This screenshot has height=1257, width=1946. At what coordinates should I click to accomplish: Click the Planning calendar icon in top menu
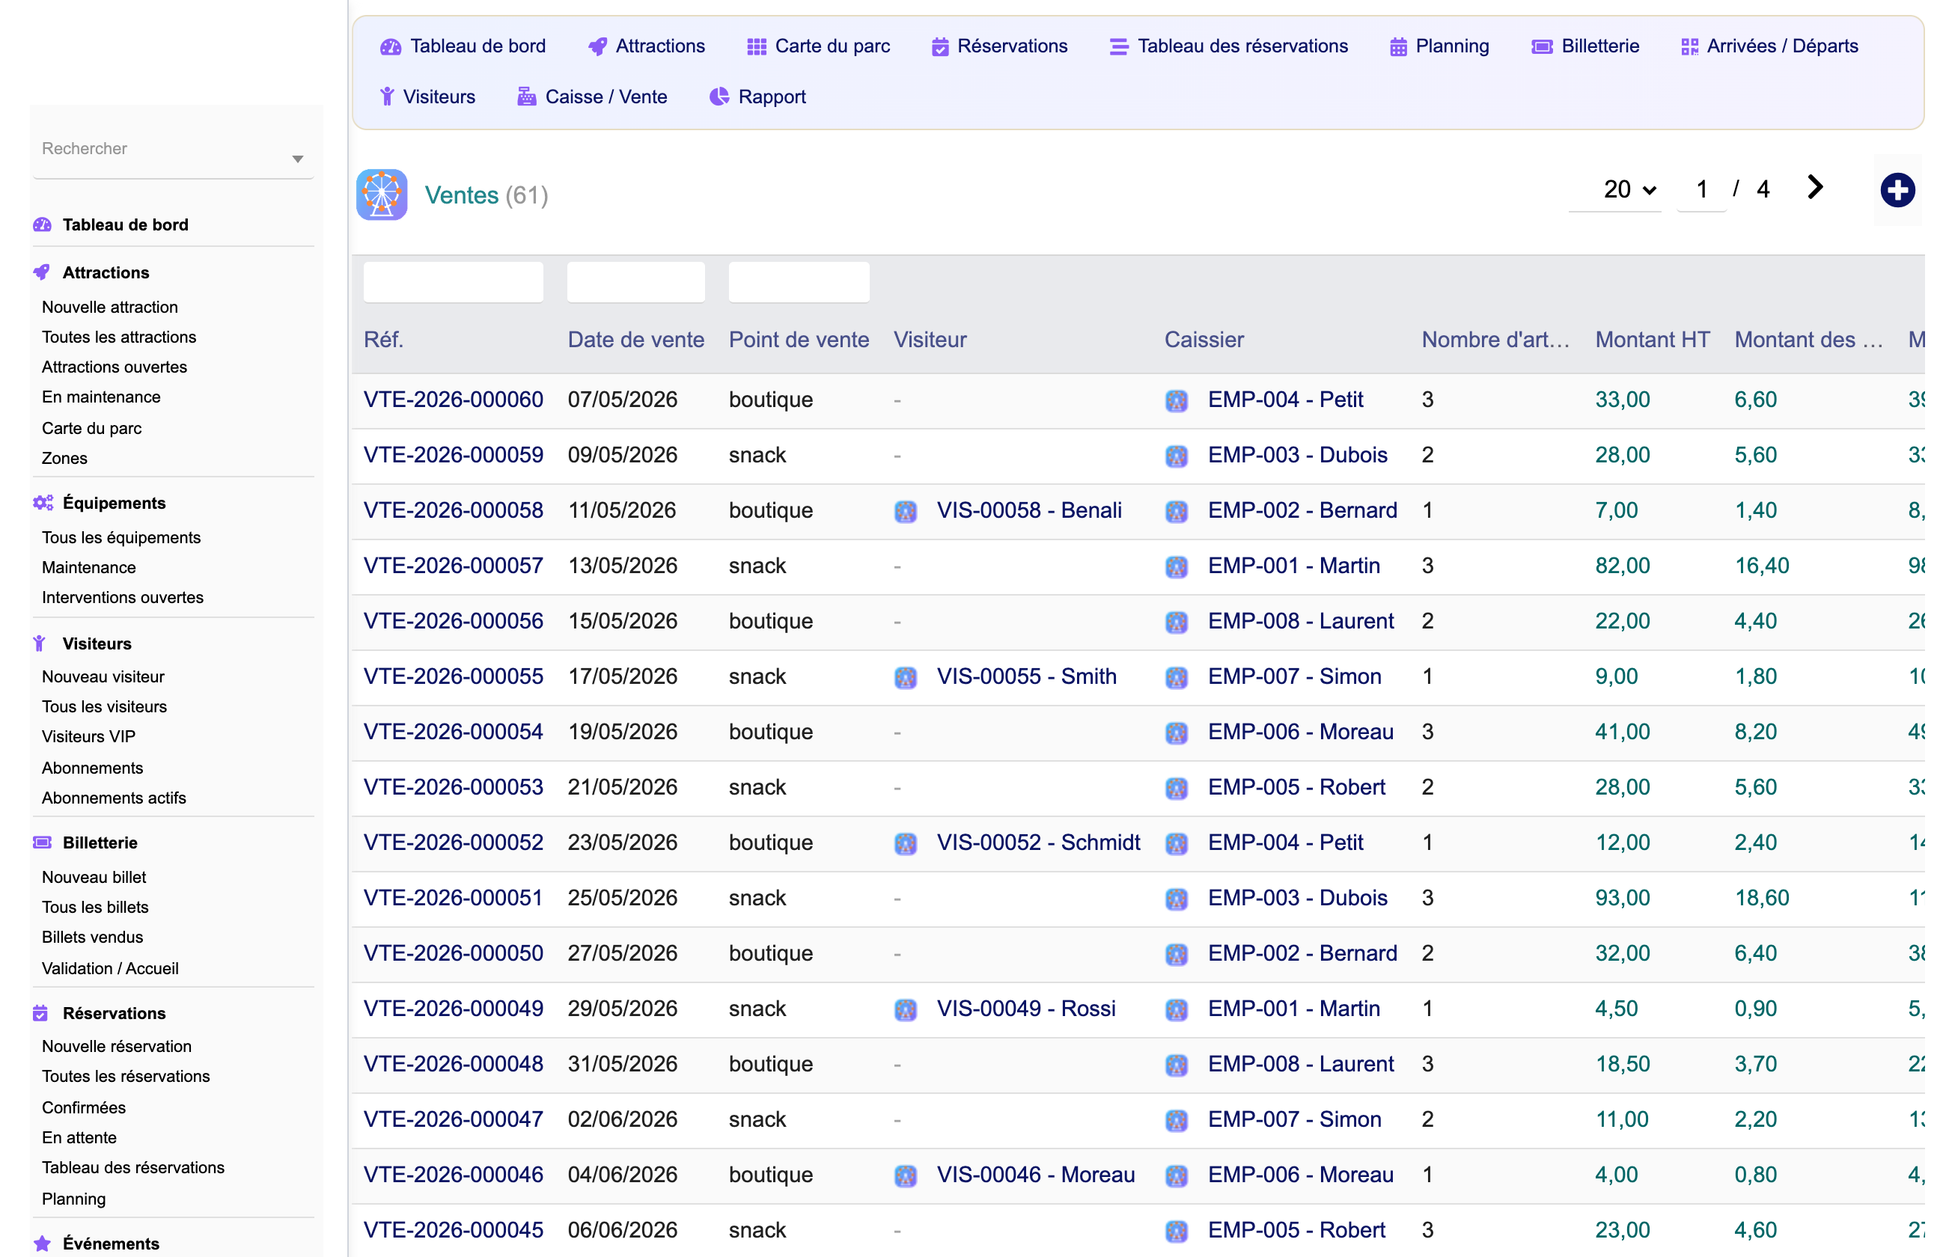point(1398,47)
